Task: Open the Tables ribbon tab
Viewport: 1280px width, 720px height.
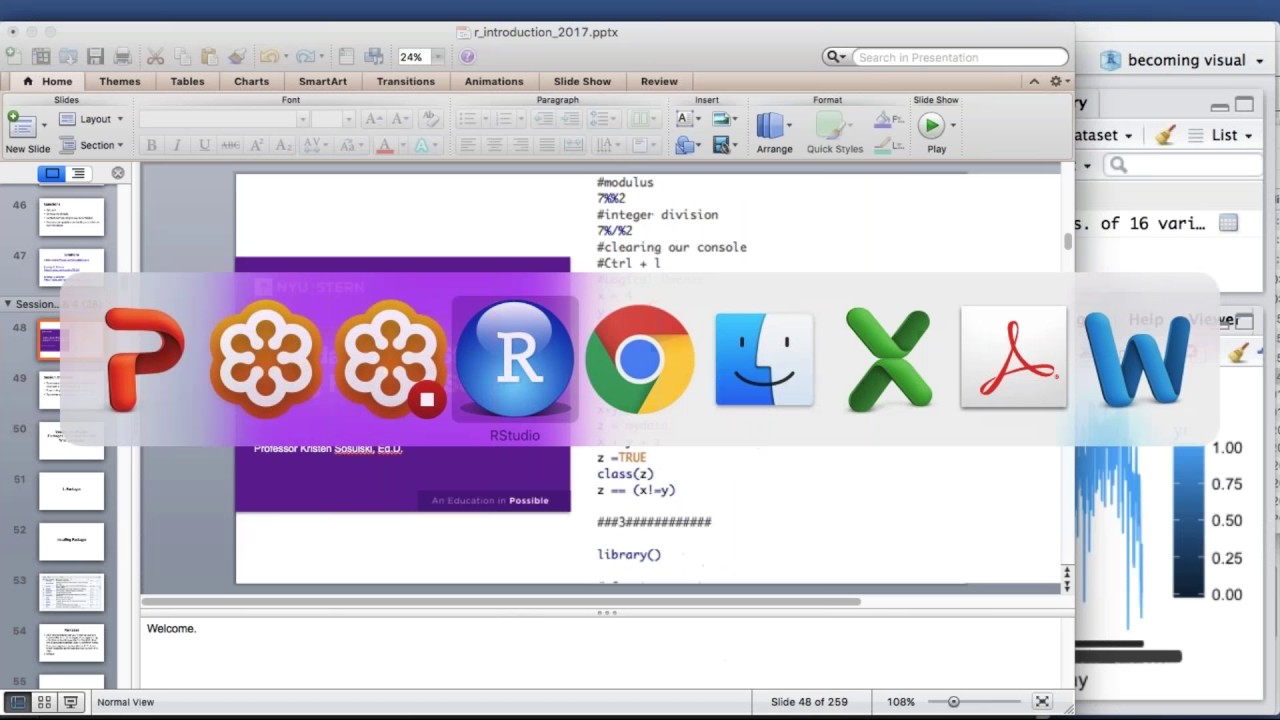Action: [187, 81]
